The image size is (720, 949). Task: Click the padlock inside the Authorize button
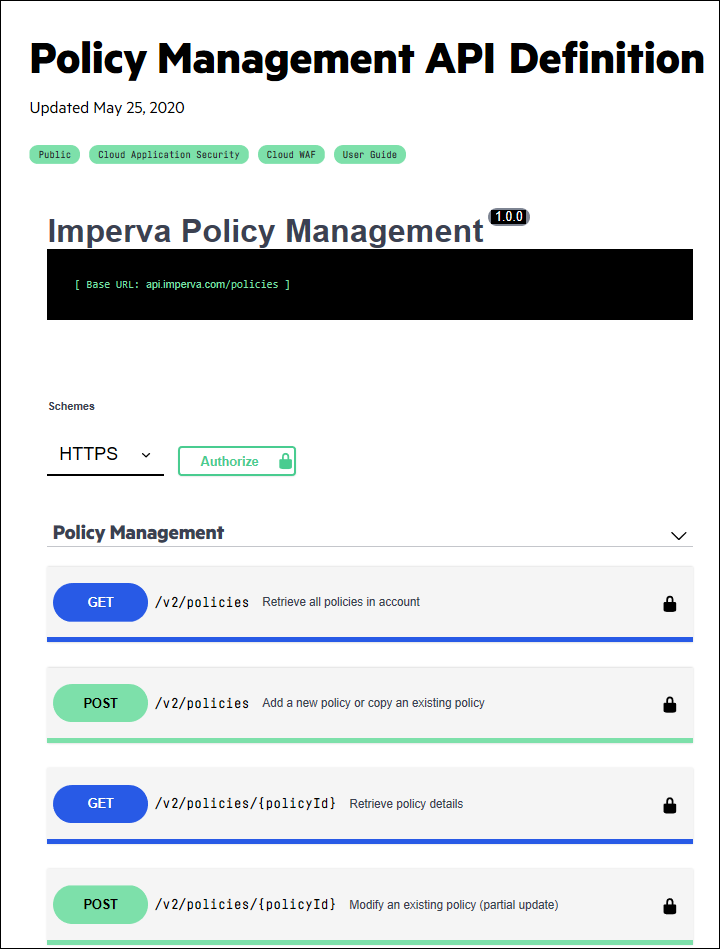tap(285, 461)
